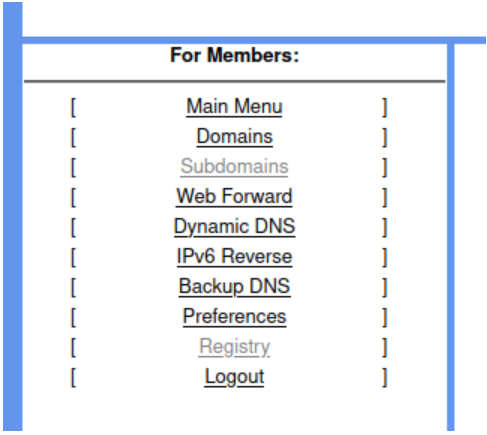
Task: Click the horizontal divider under For Members
Action: (x=234, y=81)
